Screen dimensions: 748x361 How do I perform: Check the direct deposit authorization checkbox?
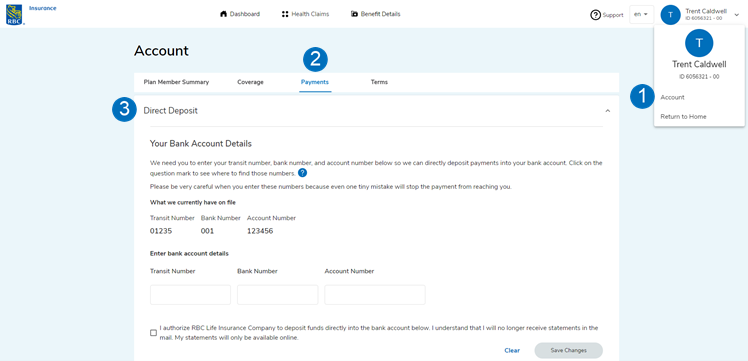[x=153, y=333]
